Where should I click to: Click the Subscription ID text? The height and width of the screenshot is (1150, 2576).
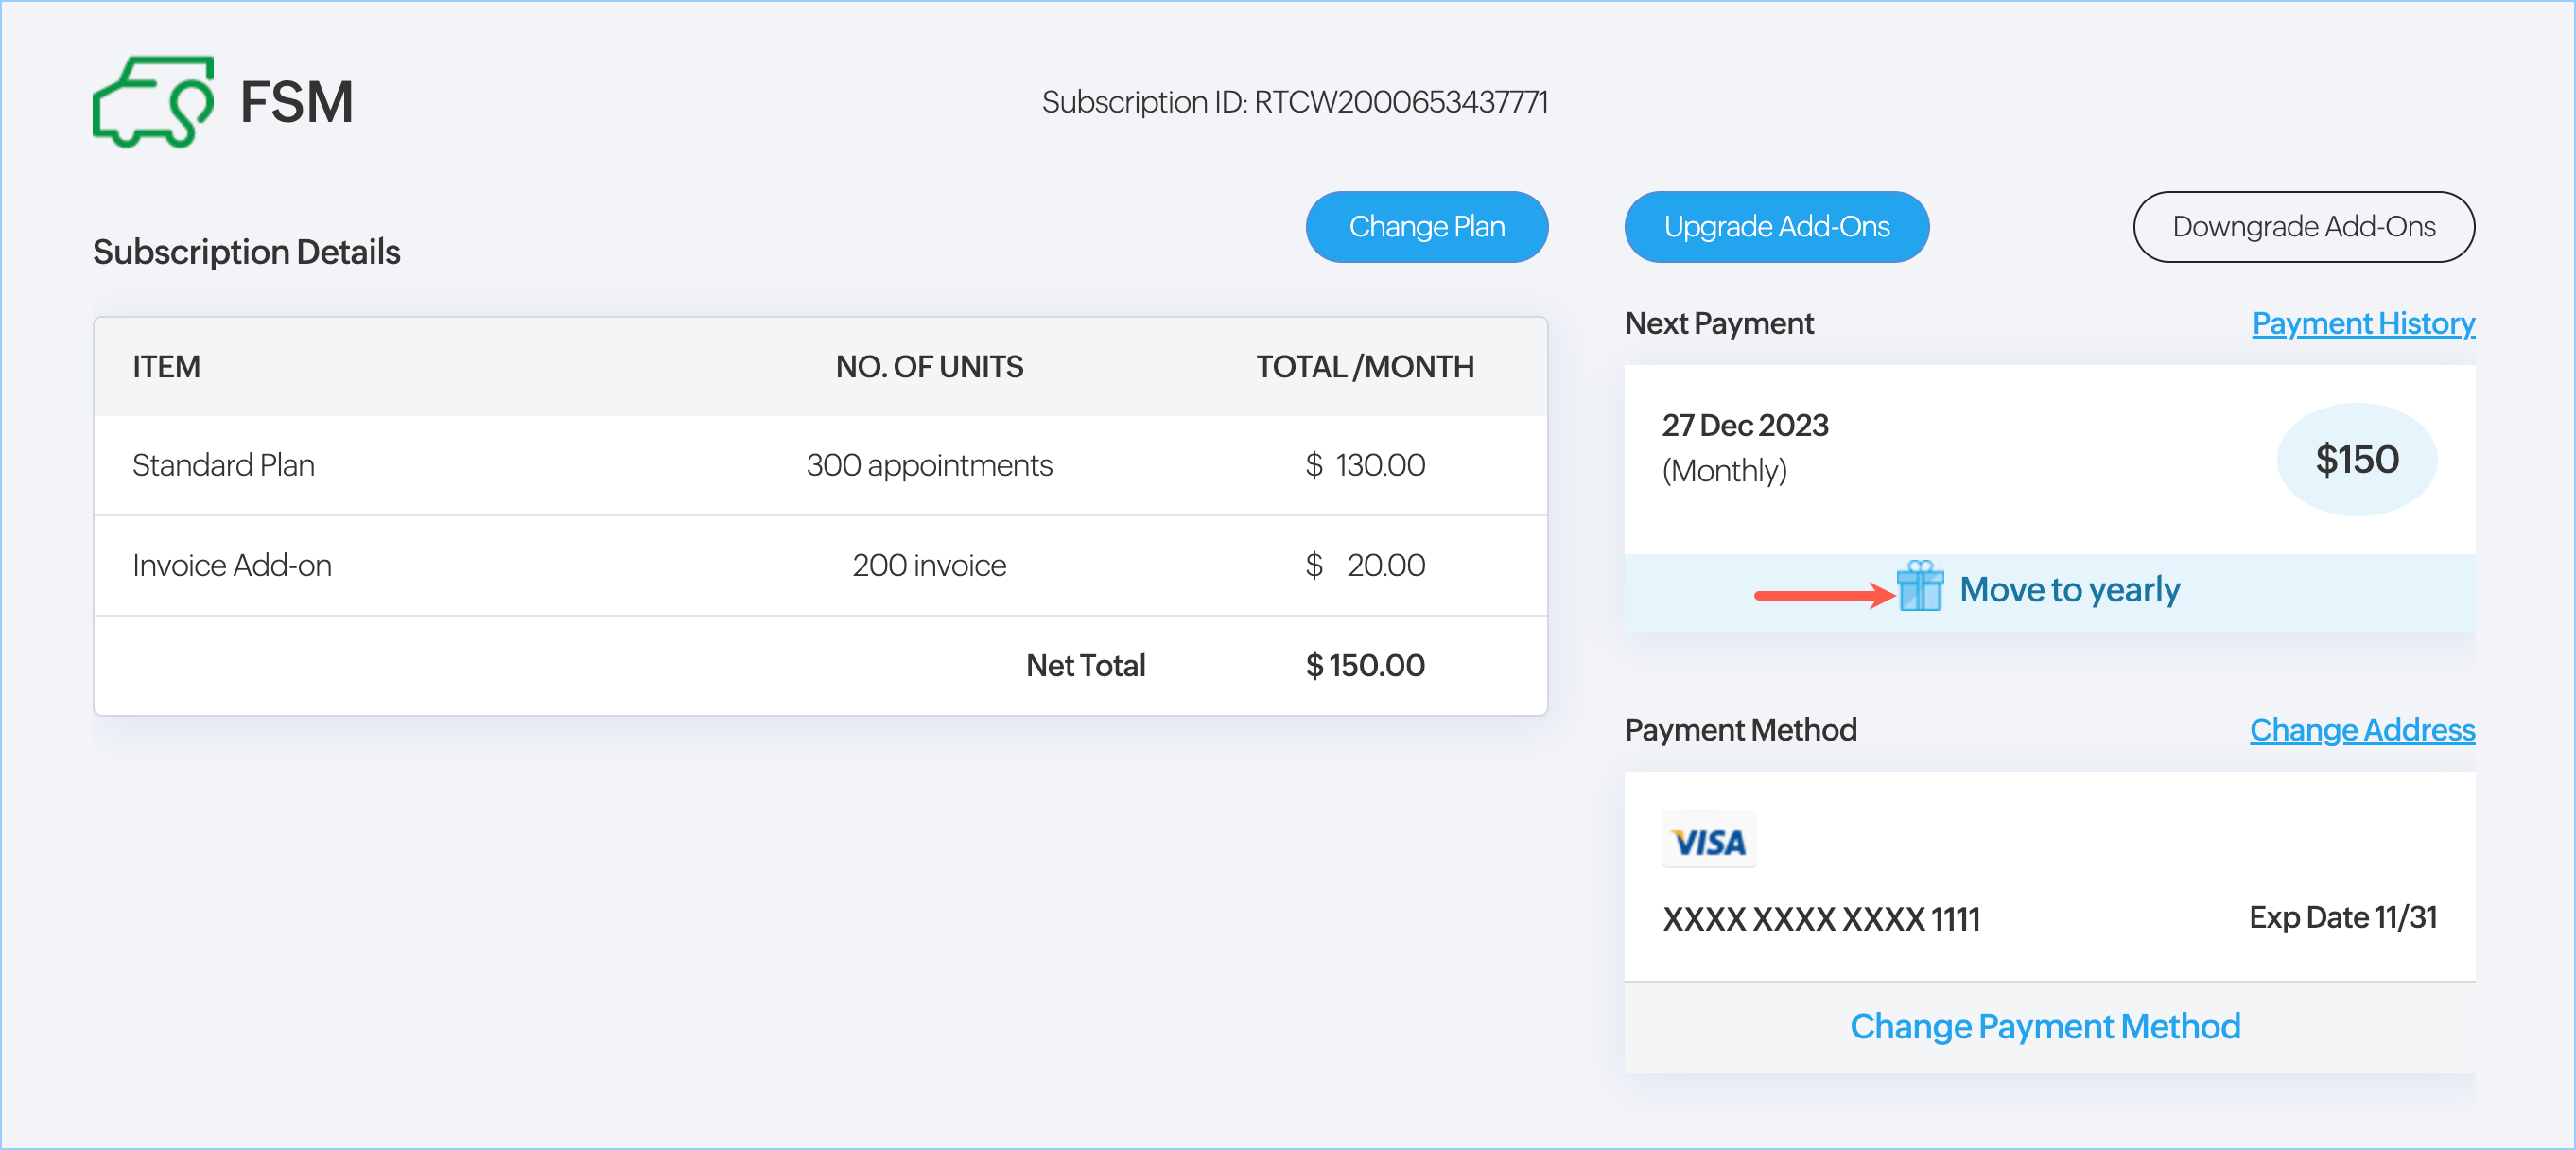click(1294, 102)
